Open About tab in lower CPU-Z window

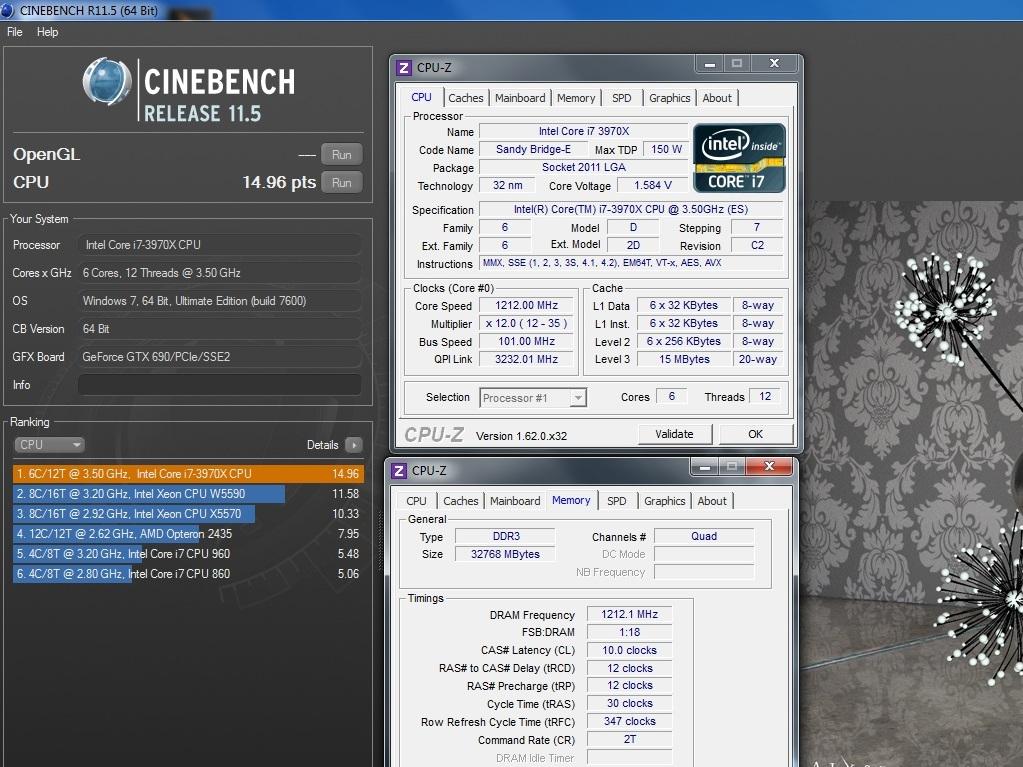(712, 501)
